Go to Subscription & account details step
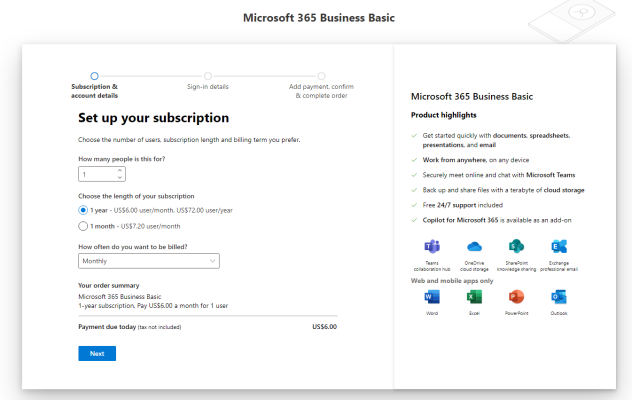This screenshot has height=400, width=632. (x=94, y=76)
